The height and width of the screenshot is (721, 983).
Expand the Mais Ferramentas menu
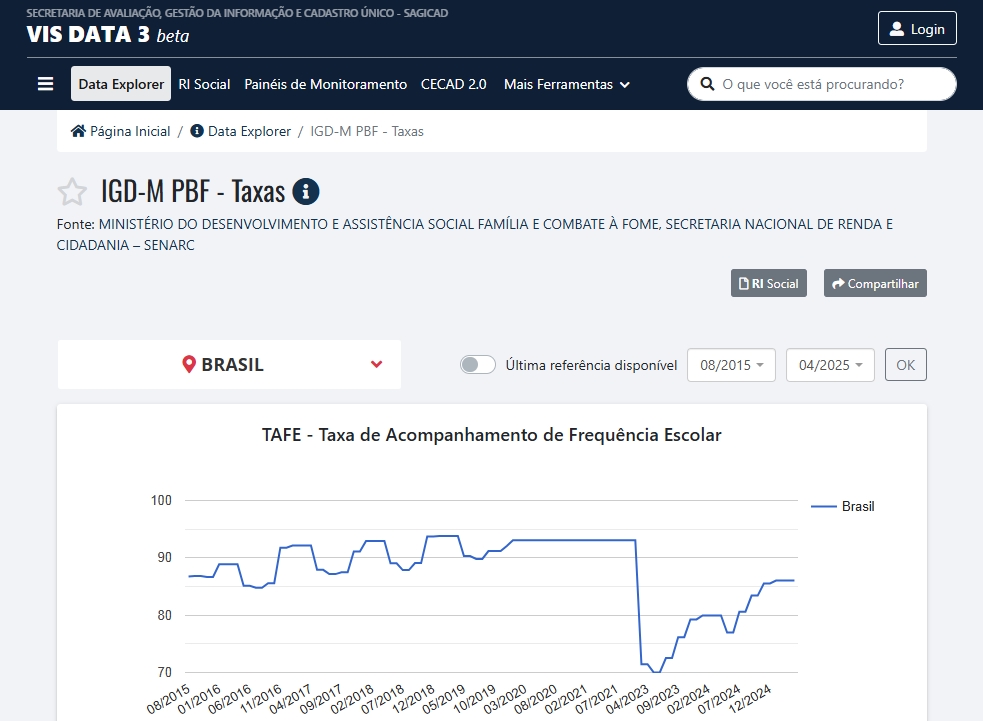click(566, 84)
